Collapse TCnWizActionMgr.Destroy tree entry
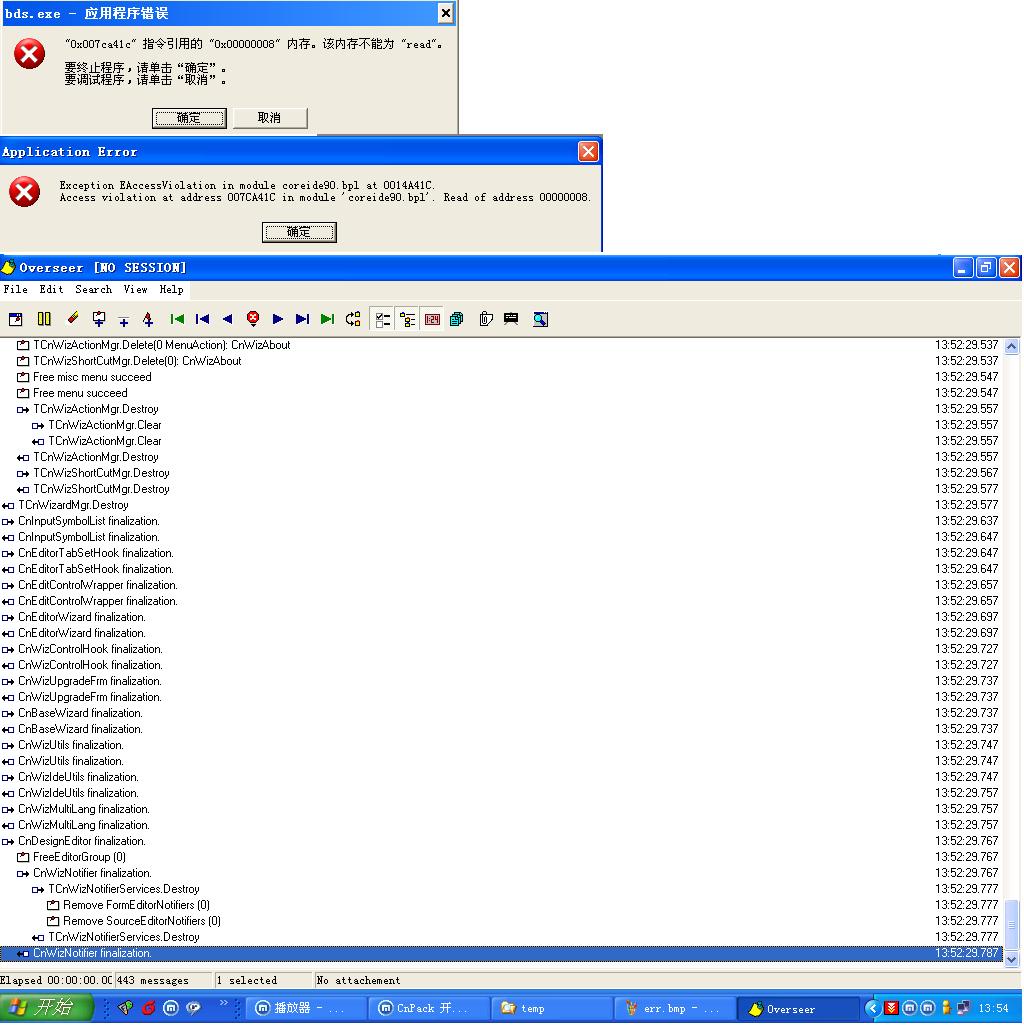 point(23,409)
